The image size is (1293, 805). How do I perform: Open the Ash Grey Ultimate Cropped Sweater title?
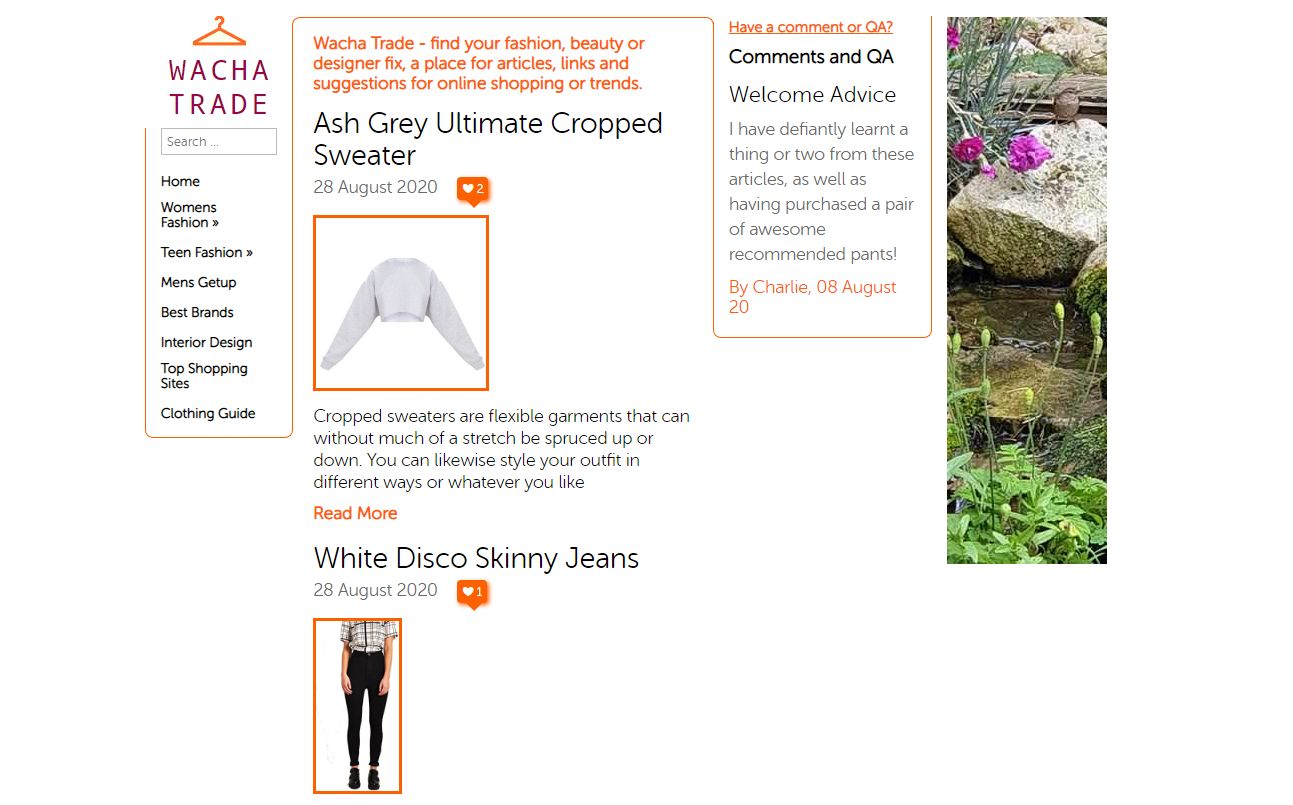488,139
